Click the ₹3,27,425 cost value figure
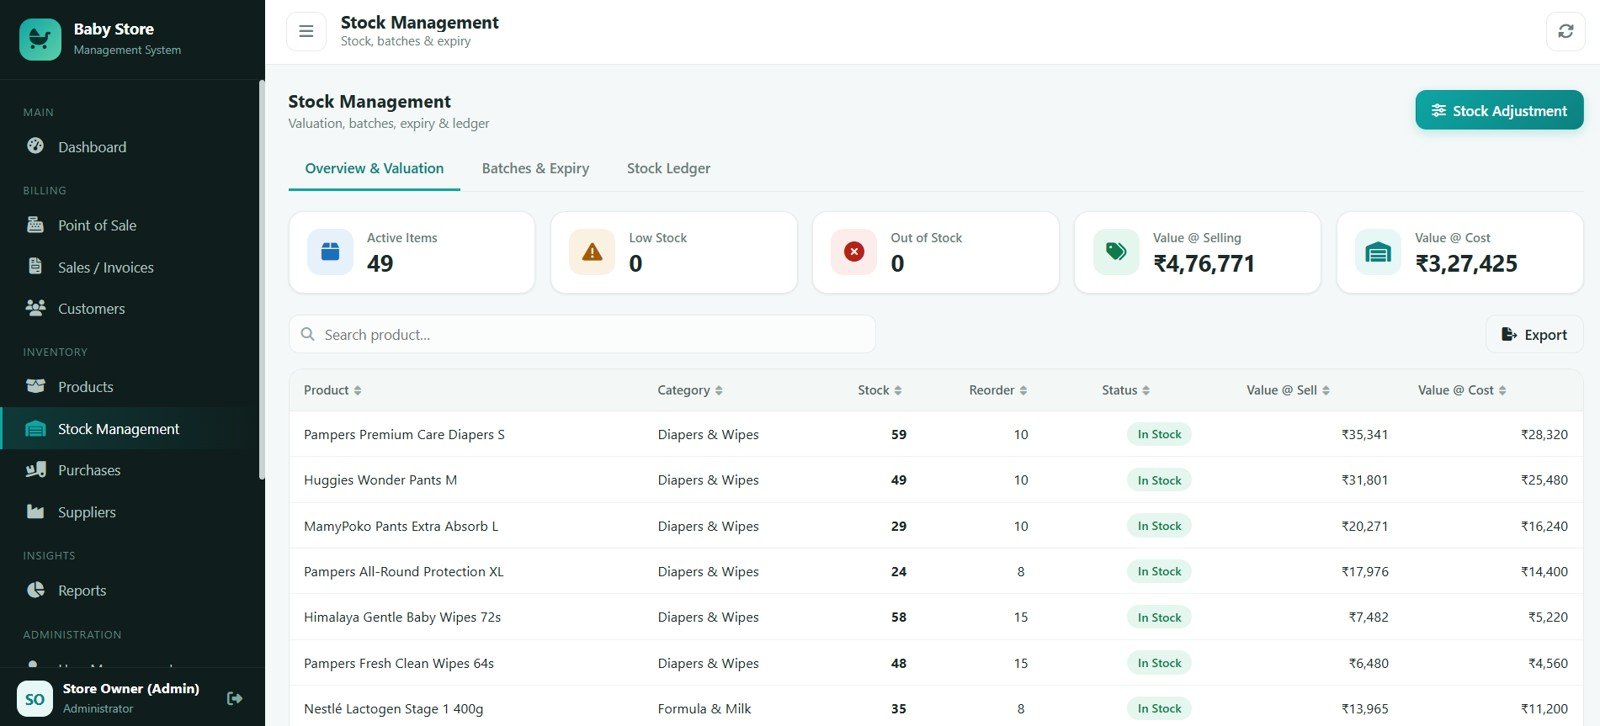This screenshot has width=1600, height=726. coord(1466,263)
